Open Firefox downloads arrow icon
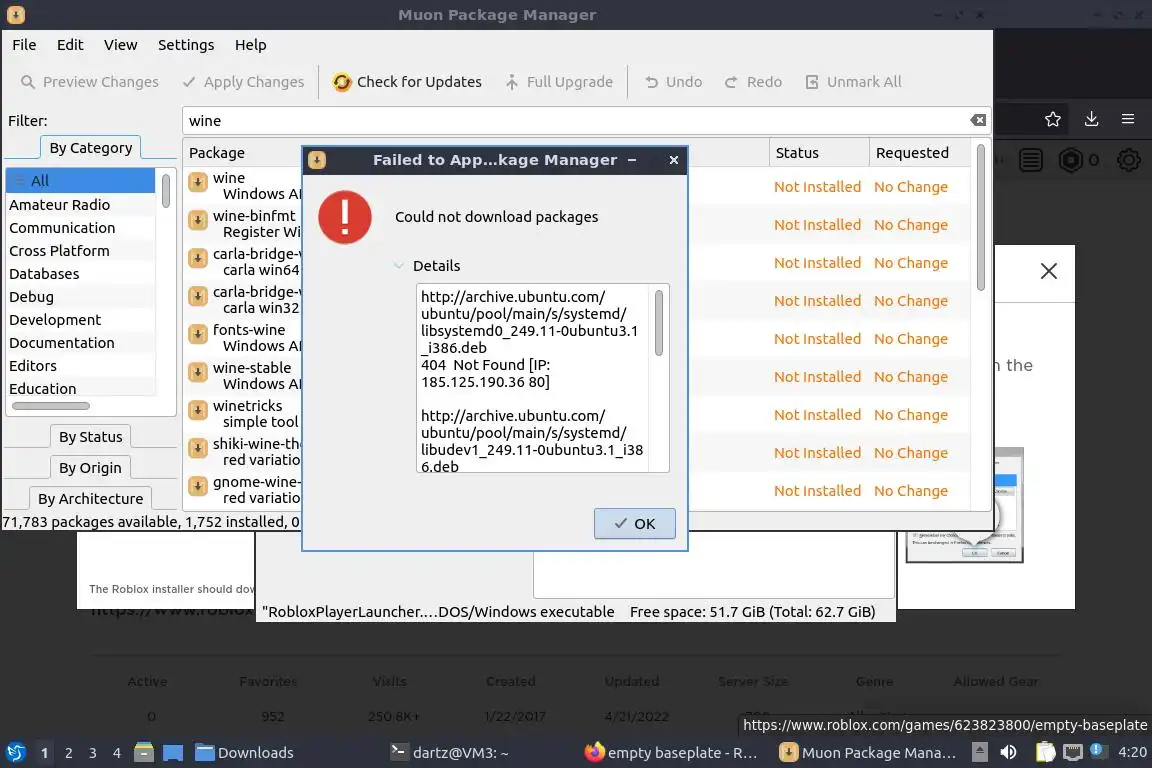 1091,119
